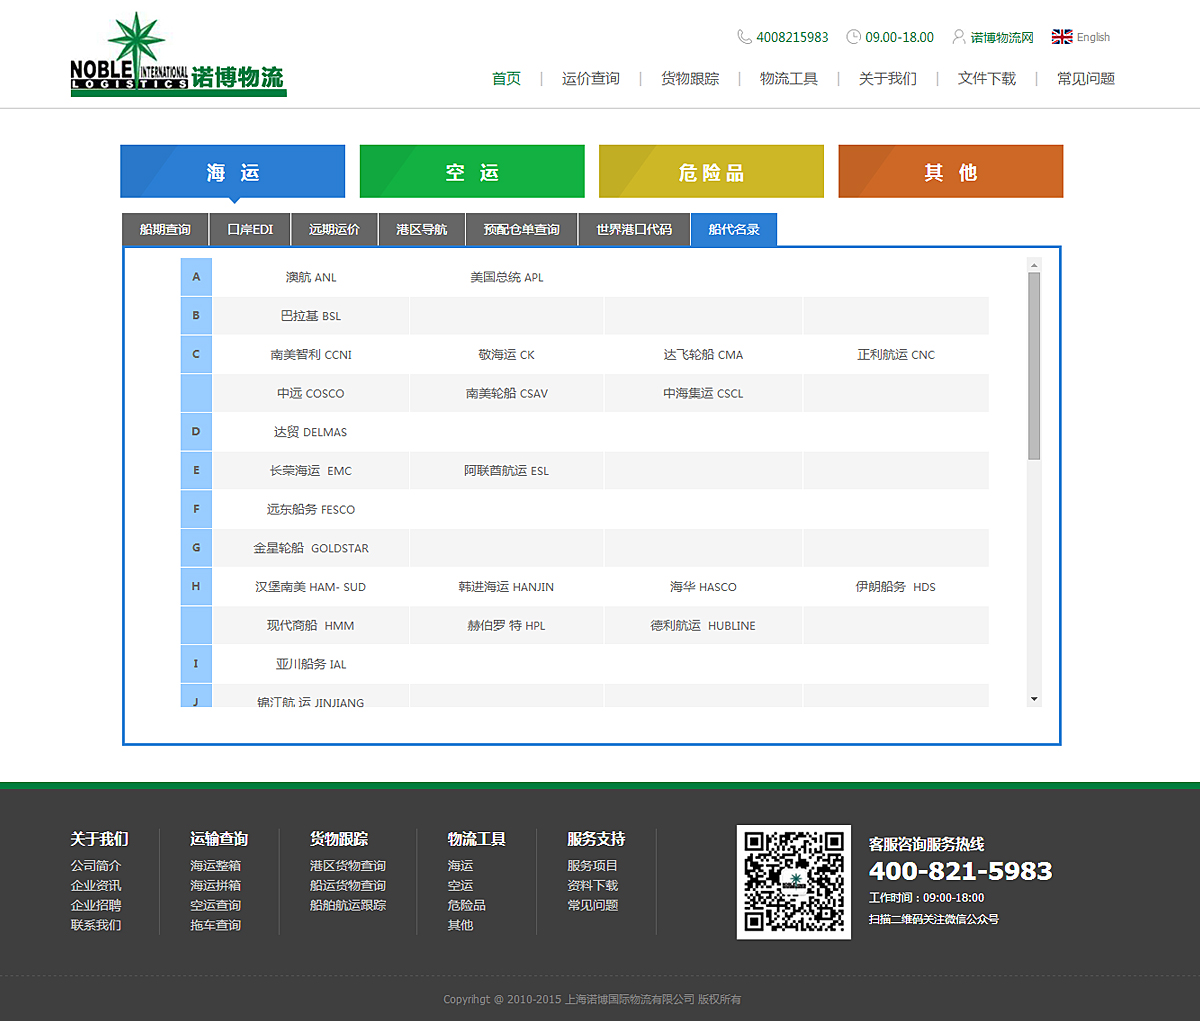Go to 首页 in main navigation
This screenshot has height=1021, width=1200.
(x=506, y=78)
